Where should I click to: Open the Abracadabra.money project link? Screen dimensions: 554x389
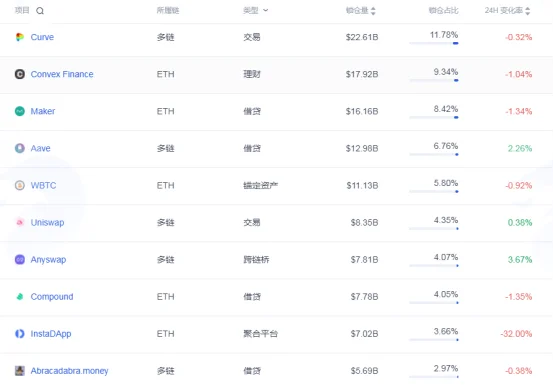point(69,371)
